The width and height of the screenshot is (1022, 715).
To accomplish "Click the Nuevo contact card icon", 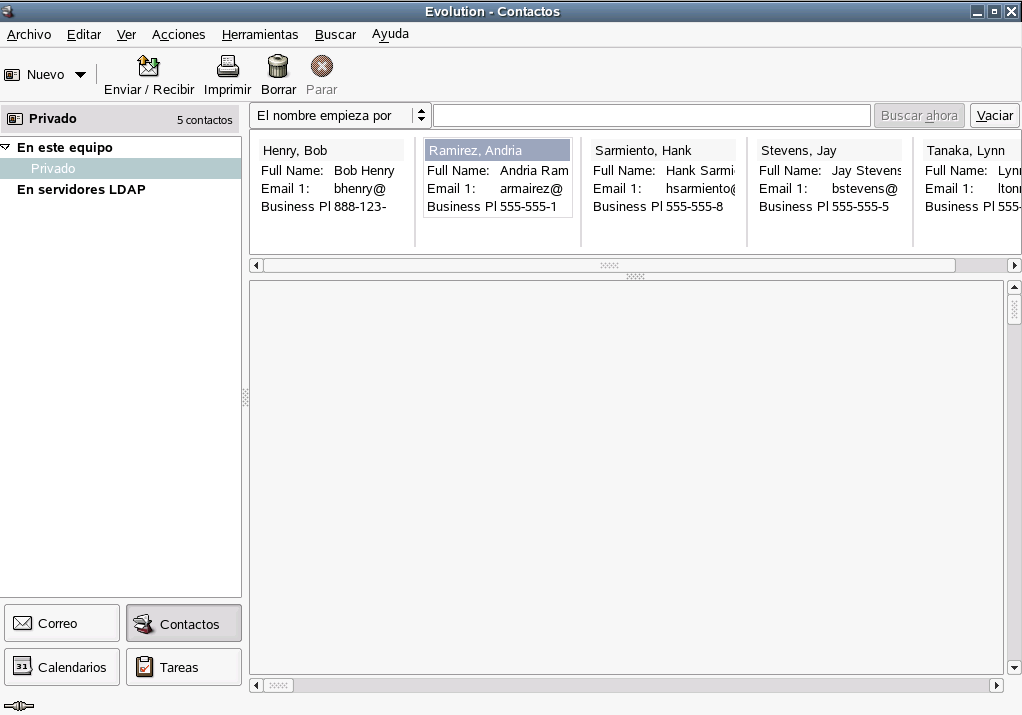I will click(13, 75).
